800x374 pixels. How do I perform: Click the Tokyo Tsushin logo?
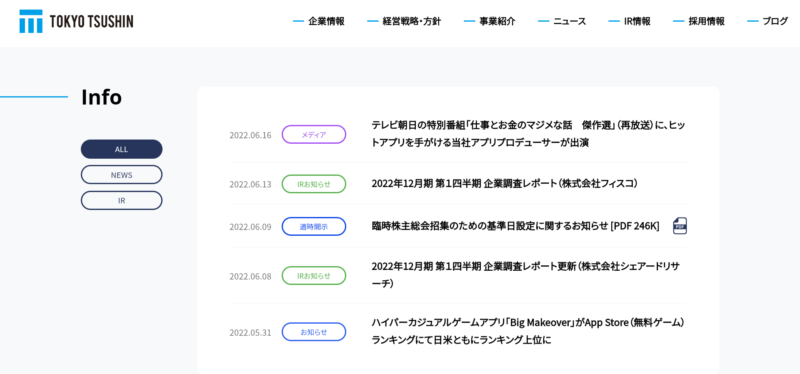[77, 21]
